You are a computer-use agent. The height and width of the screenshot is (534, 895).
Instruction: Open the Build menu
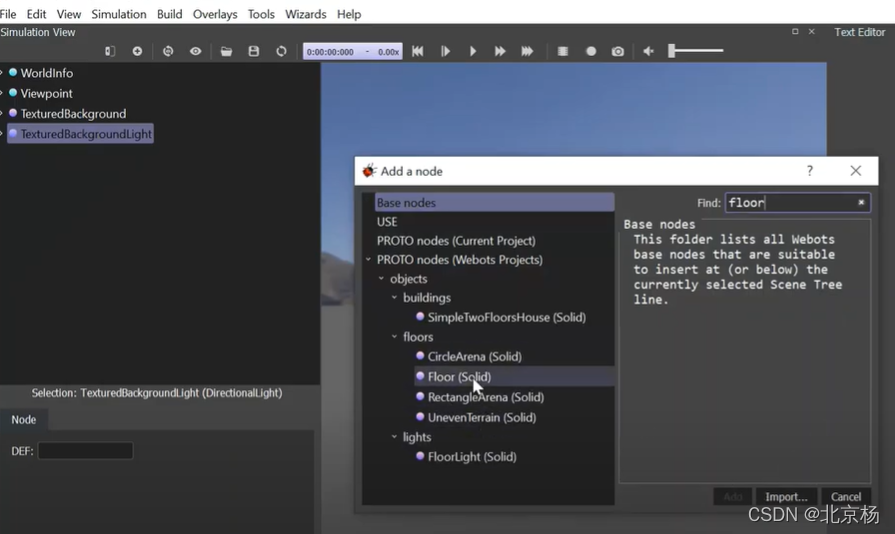coord(170,14)
